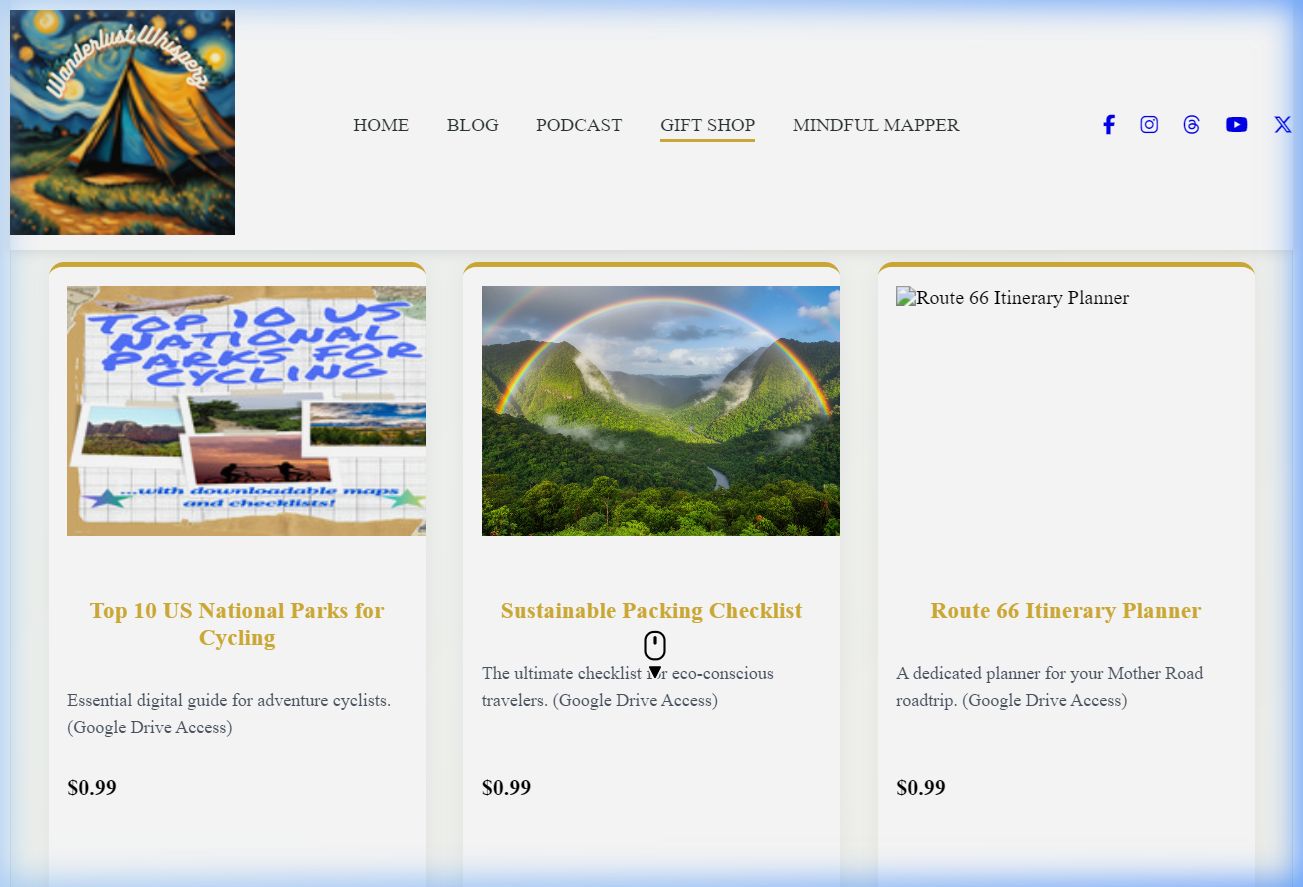Open Route 66 Itinerary Planner title link
Screen dimensions: 1303x887
[x=1066, y=611]
